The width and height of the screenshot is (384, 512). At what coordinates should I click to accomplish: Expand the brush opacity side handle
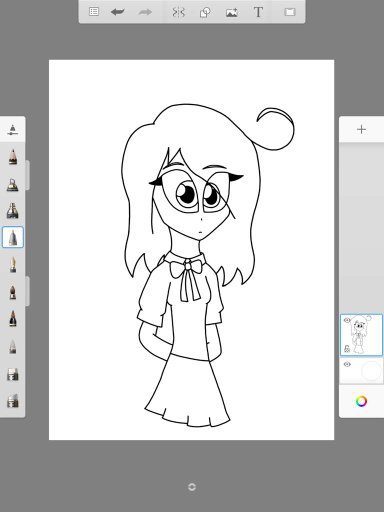coord(27,291)
